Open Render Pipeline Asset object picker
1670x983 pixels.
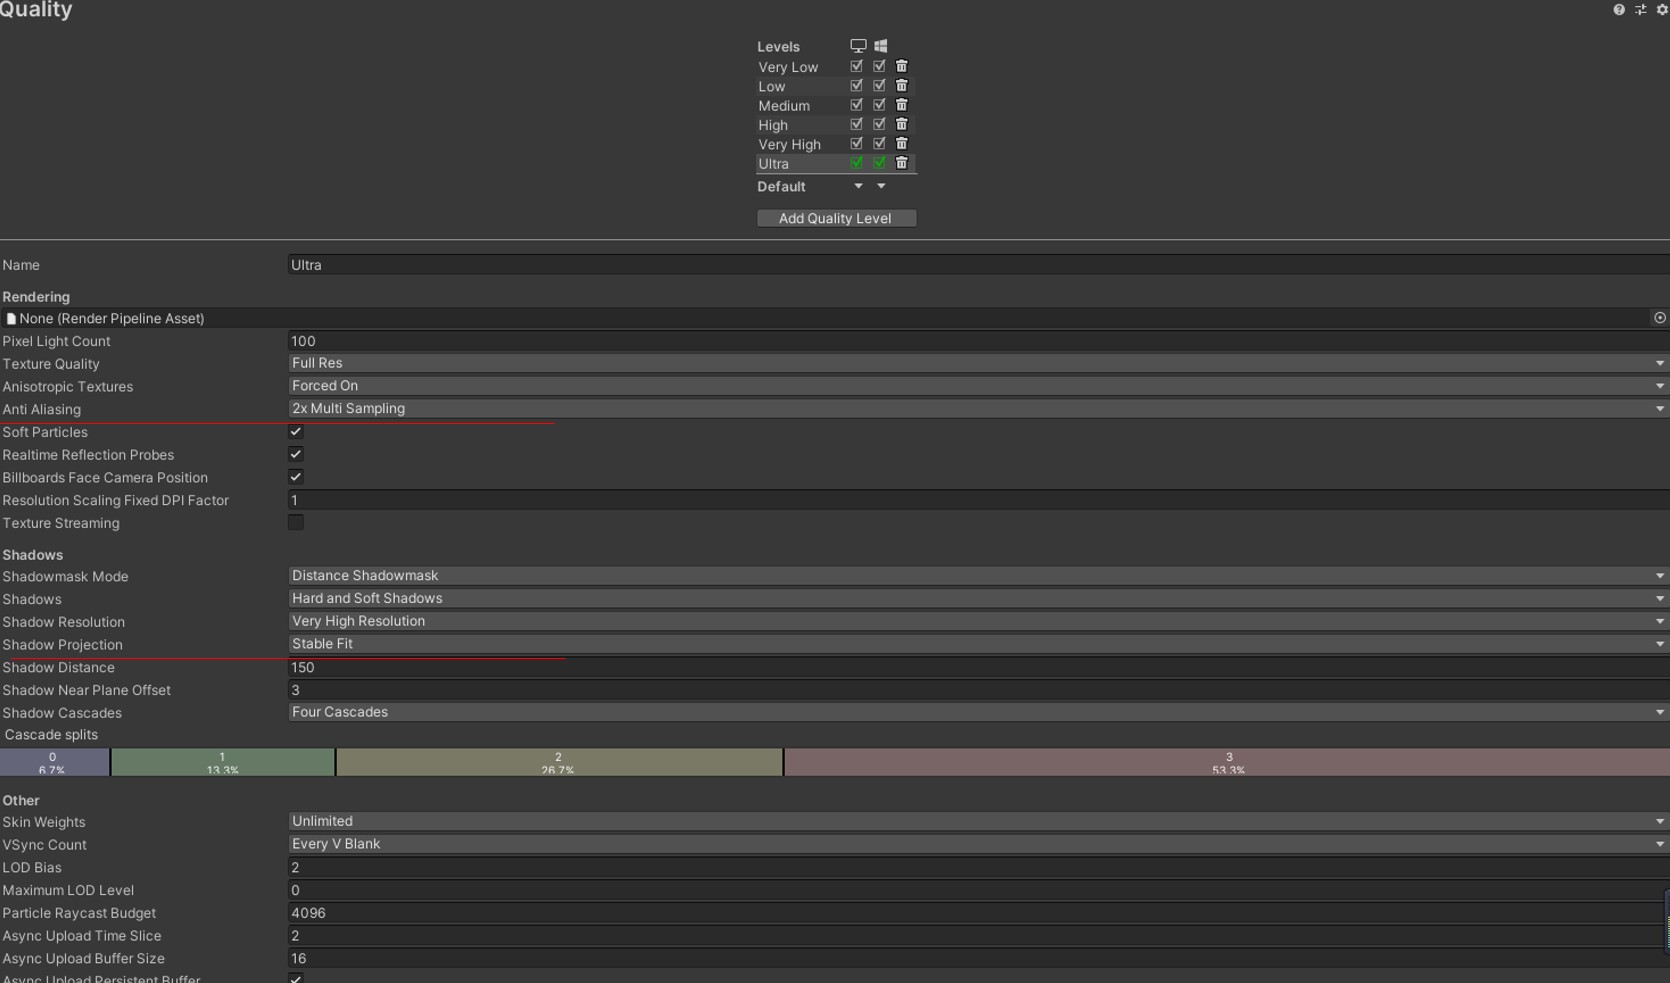pos(1660,318)
